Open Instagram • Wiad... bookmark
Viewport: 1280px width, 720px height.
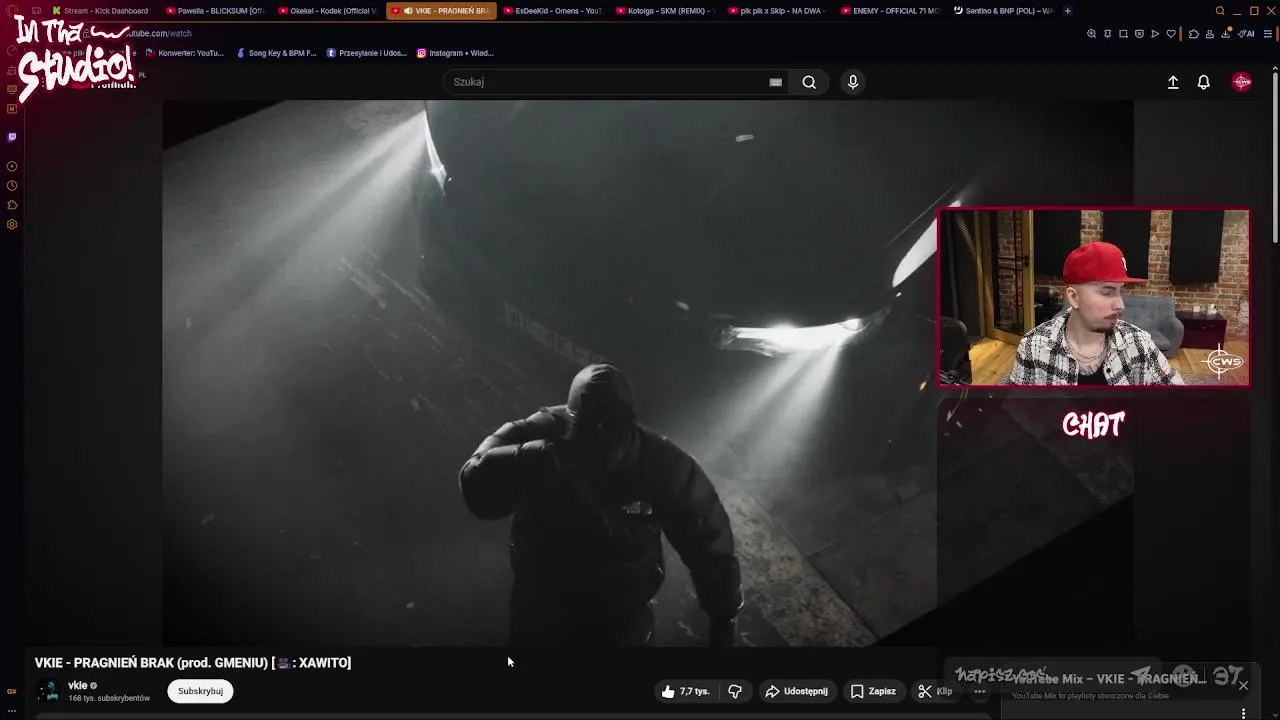click(455, 53)
